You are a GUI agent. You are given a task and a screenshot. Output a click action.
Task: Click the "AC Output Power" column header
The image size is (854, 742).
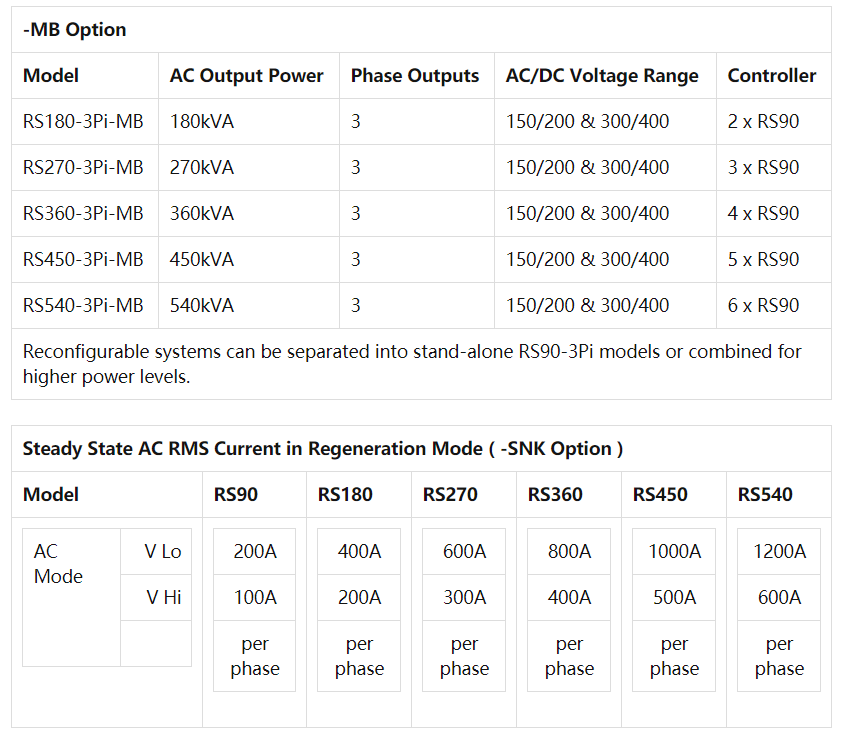coord(246,76)
